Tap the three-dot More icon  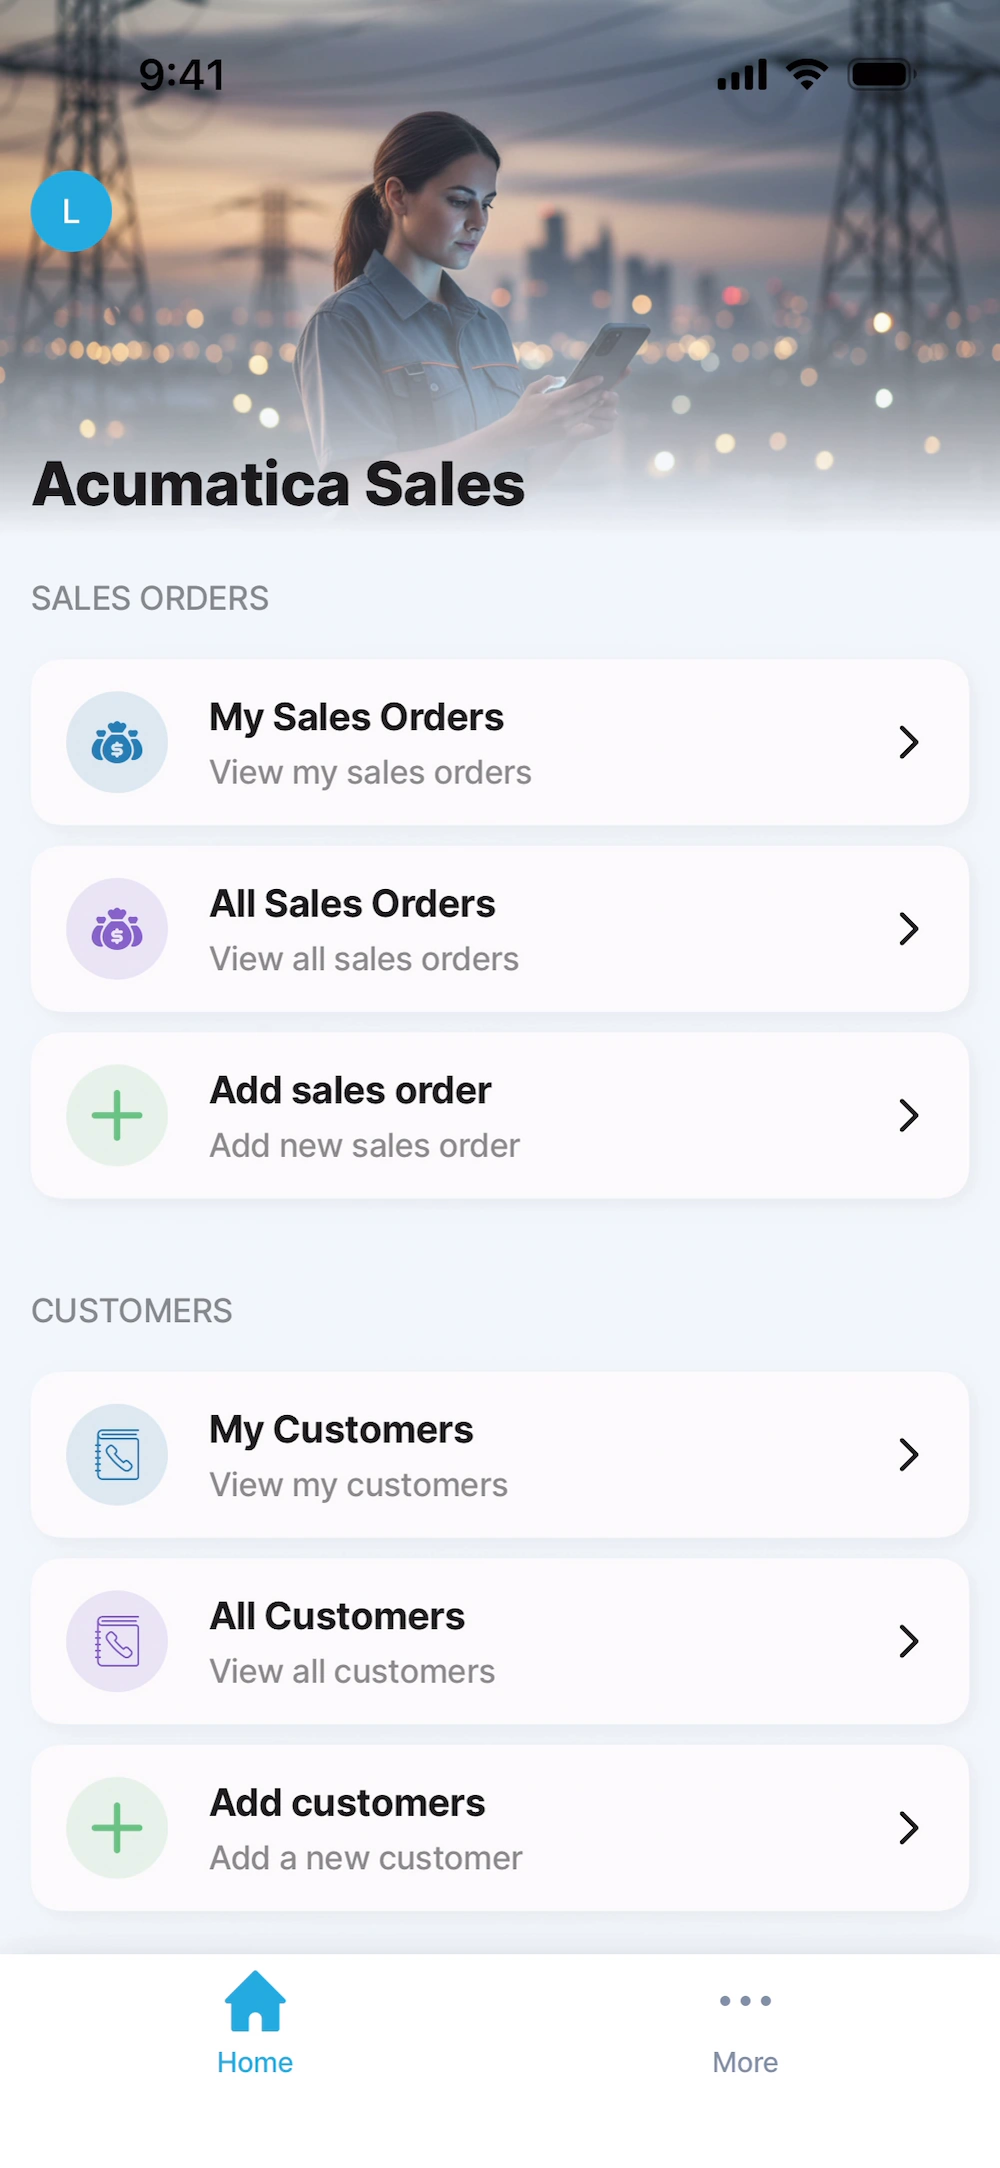[745, 2001]
